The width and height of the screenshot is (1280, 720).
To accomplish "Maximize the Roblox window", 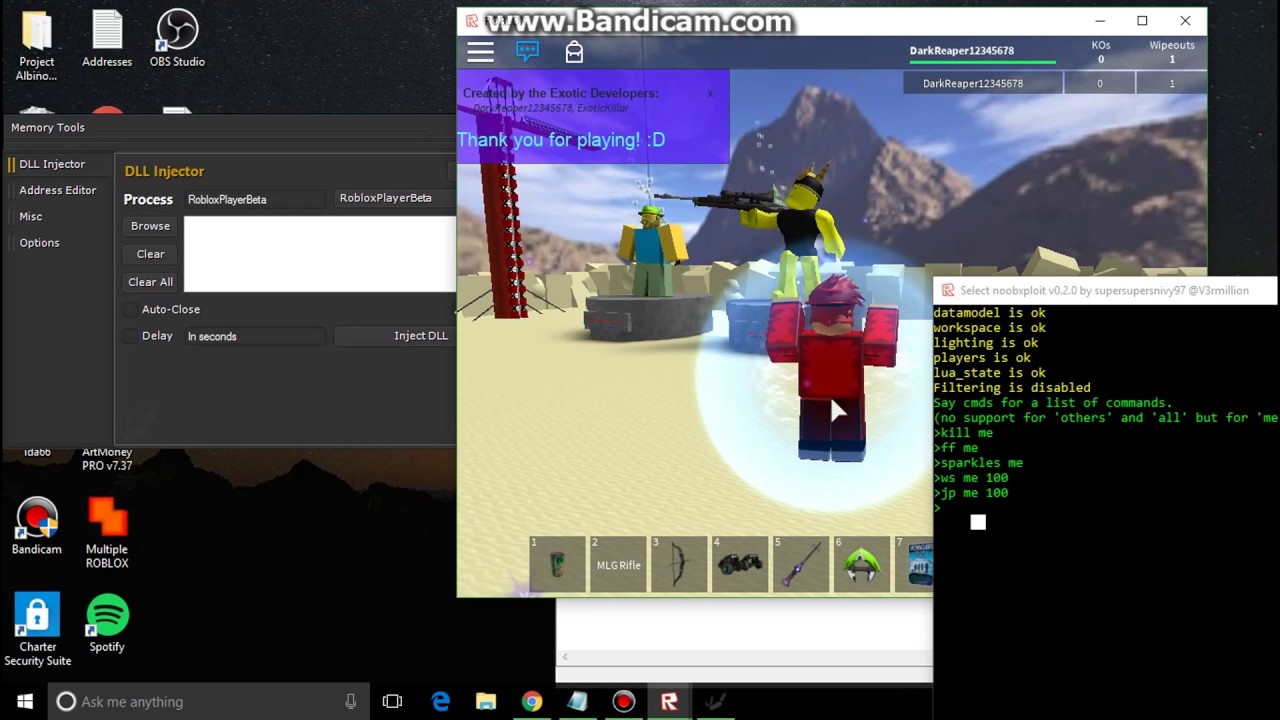I will 1142,21.
